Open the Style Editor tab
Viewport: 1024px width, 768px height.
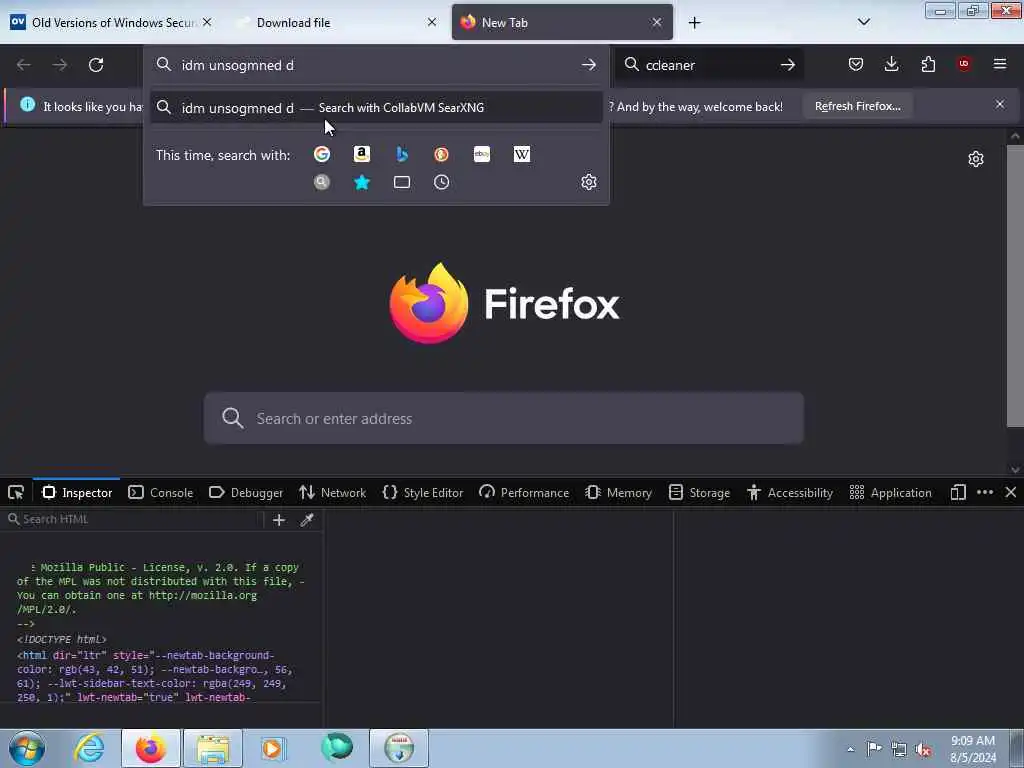423,492
